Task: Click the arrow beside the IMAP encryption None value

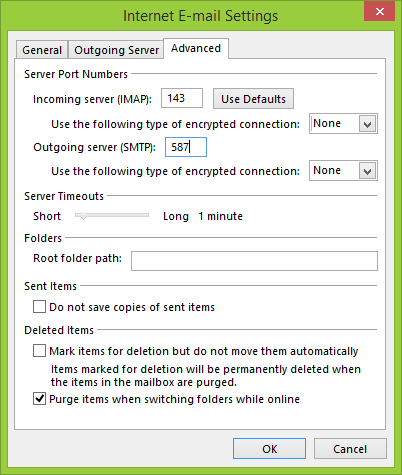Action: tap(367, 124)
